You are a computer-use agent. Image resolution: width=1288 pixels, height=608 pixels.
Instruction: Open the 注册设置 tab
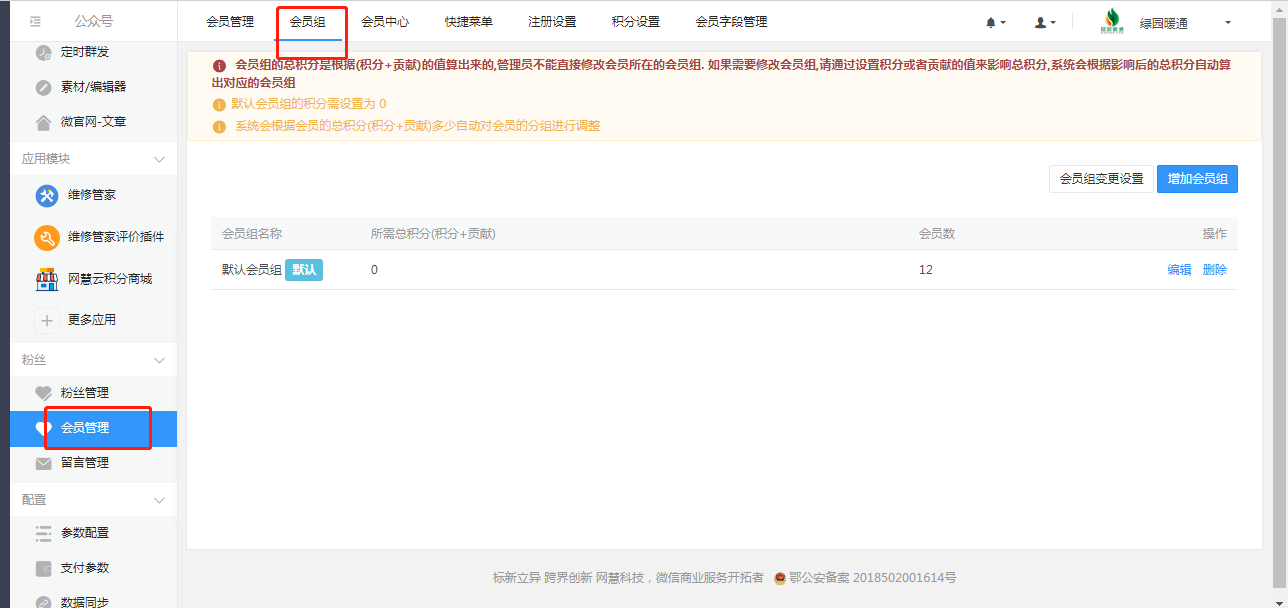pyautogui.click(x=552, y=22)
